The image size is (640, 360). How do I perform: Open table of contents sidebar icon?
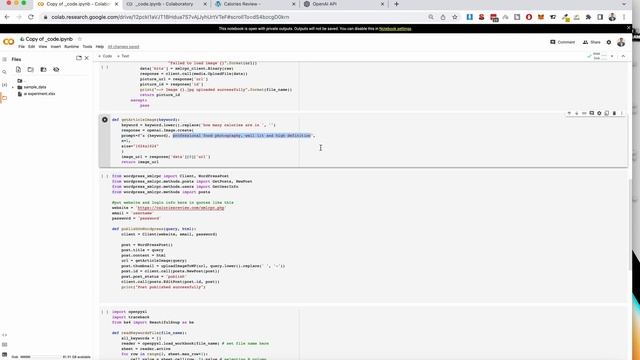point(4,59)
